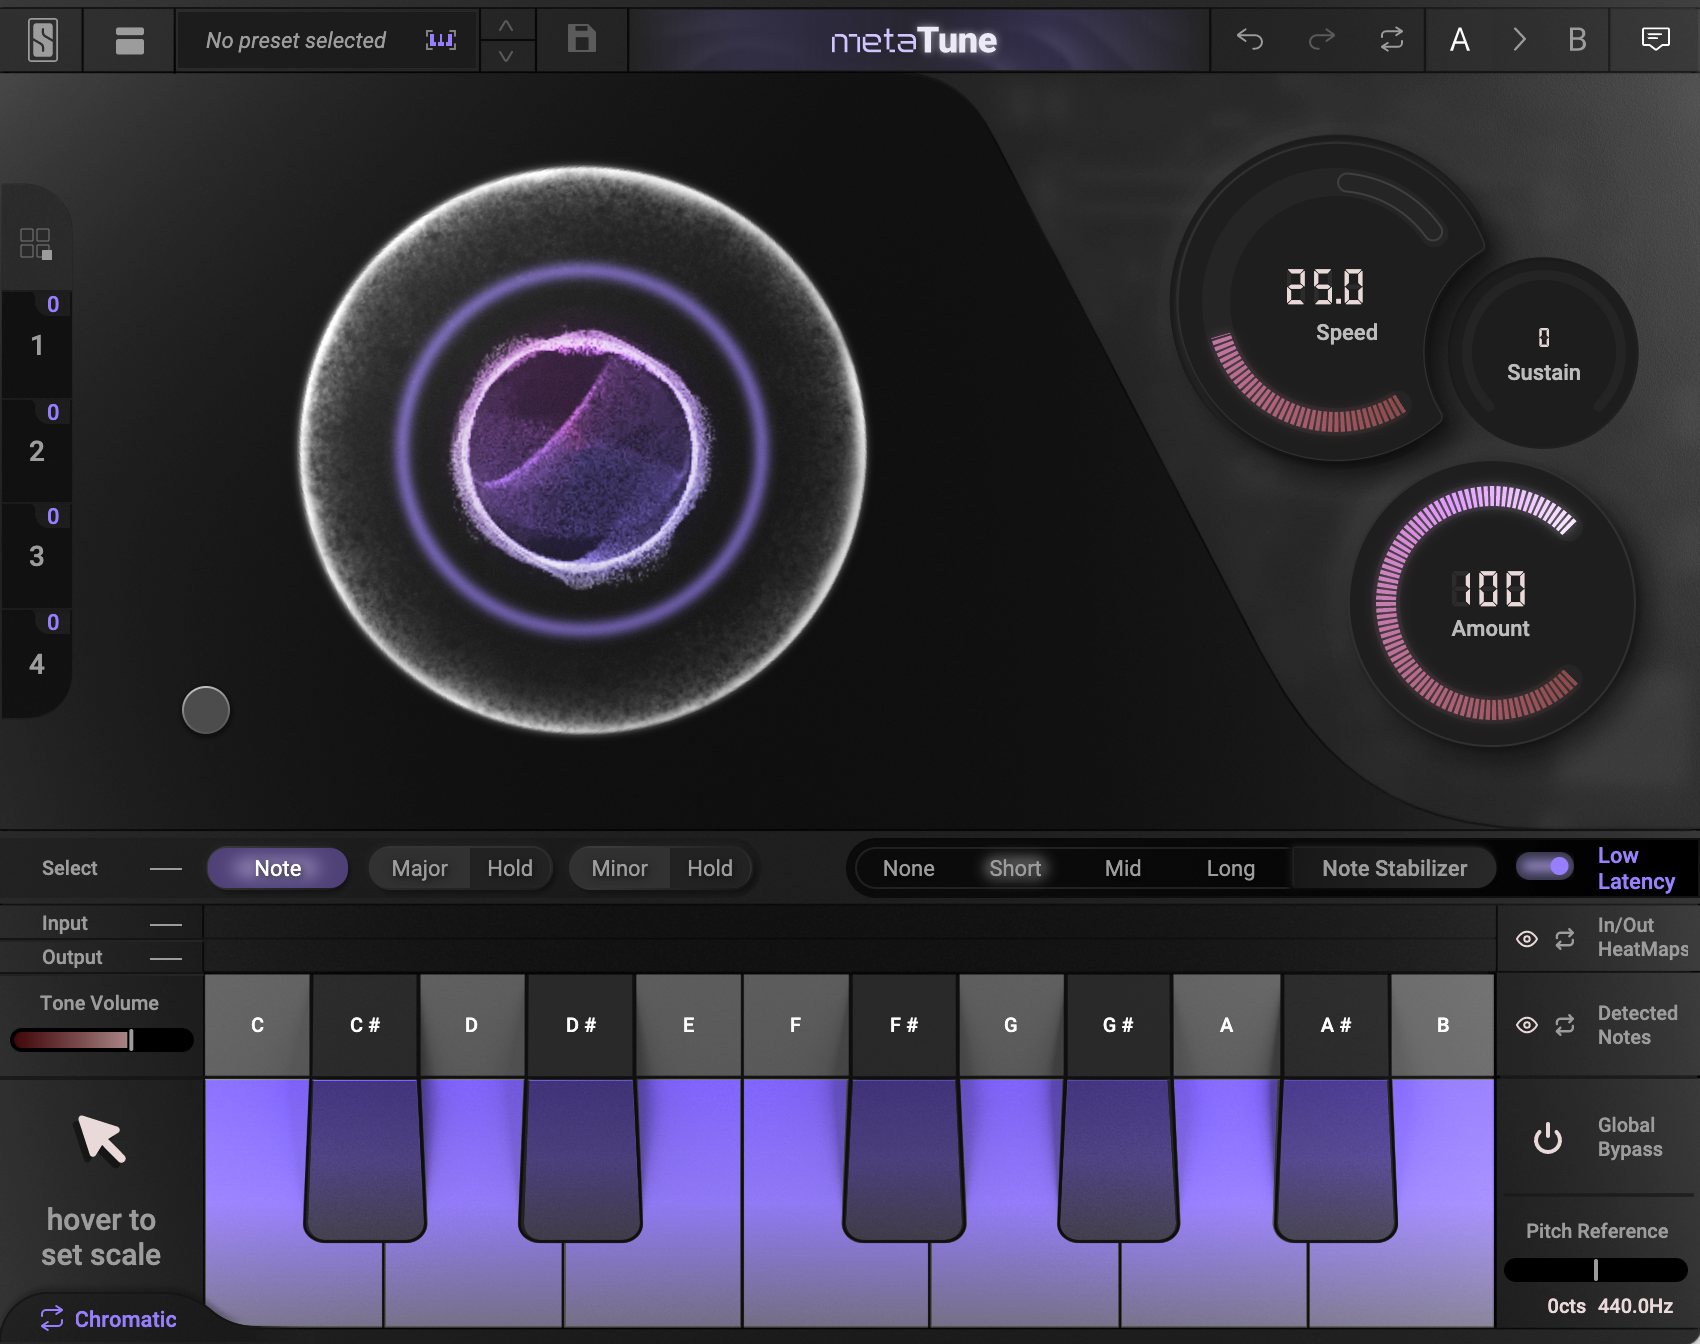The width and height of the screenshot is (1700, 1344).
Task: Toggle the C note label button
Action: click(257, 1025)
